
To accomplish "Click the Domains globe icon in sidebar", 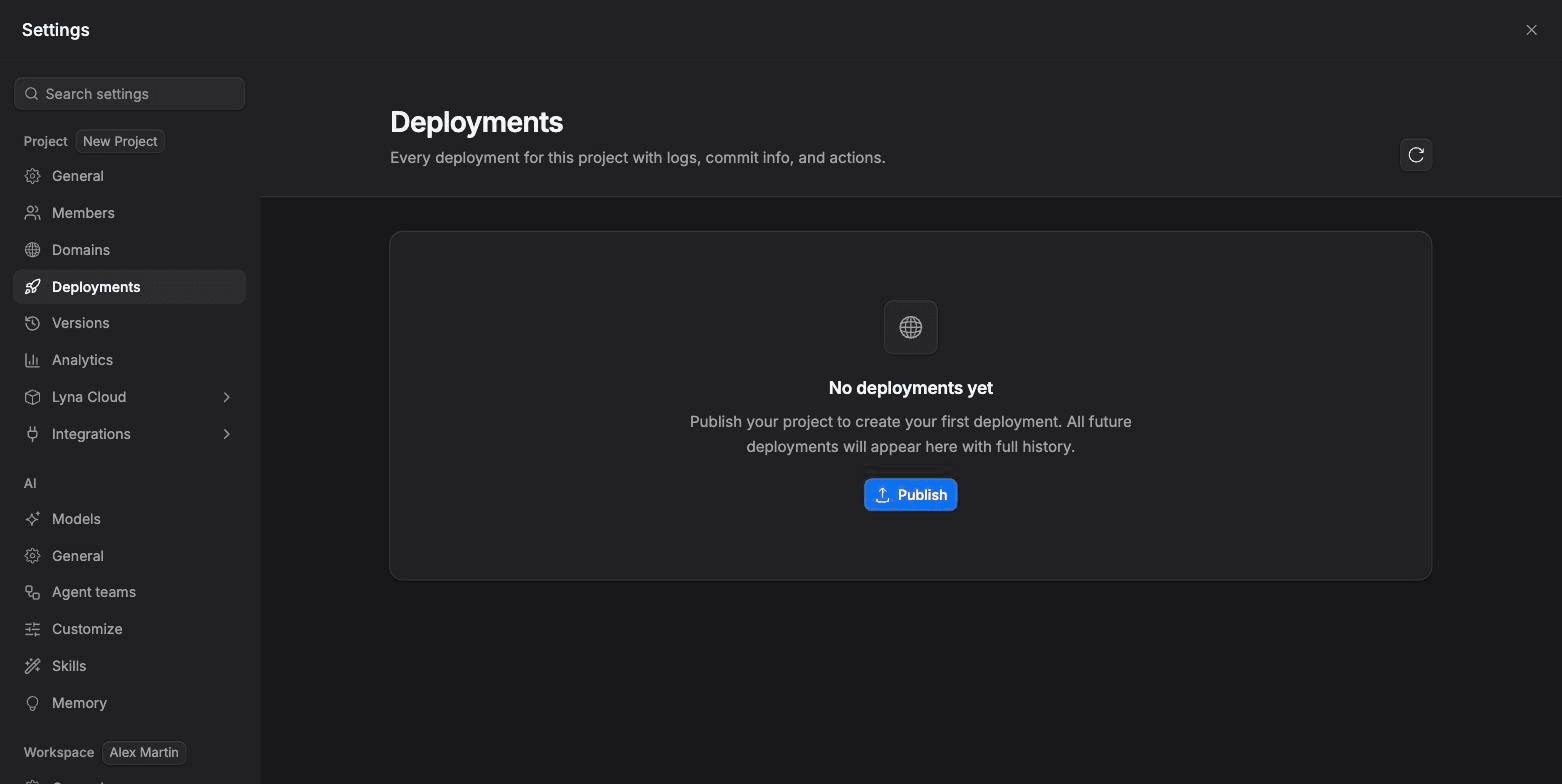I will (x=33, y=250).
